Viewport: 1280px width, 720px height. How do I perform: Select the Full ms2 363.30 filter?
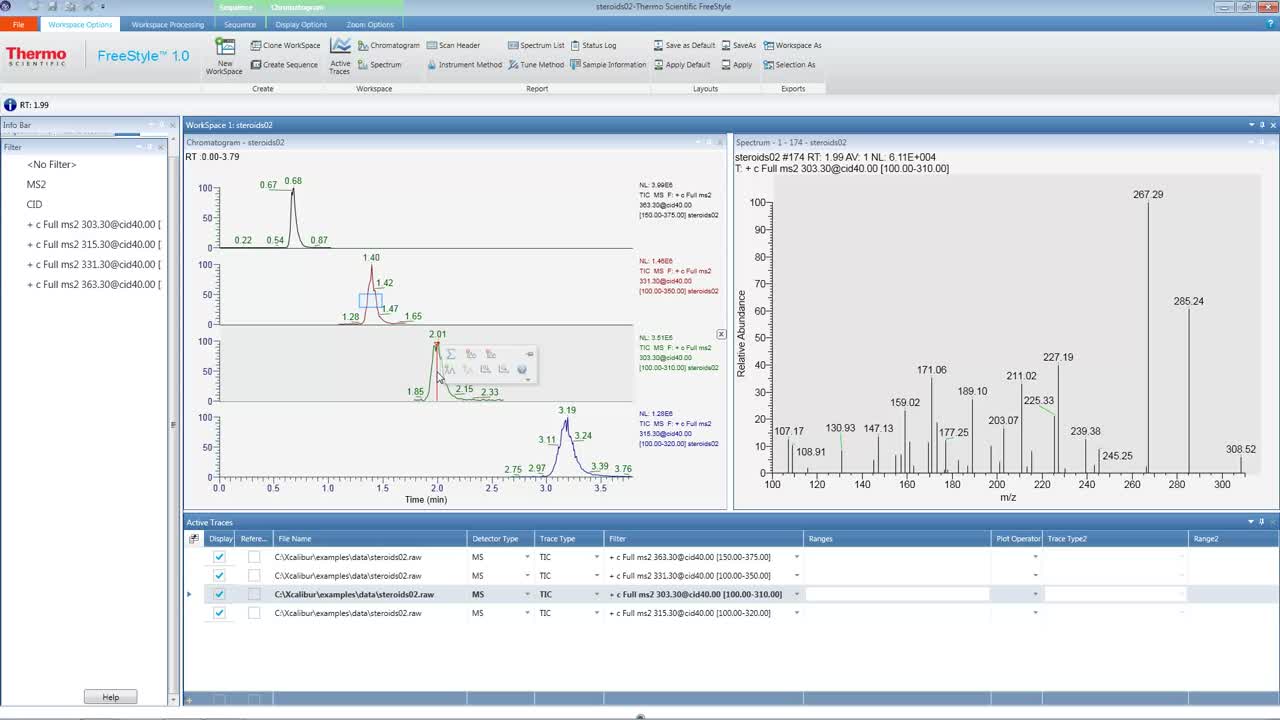[x=94, y=284]
